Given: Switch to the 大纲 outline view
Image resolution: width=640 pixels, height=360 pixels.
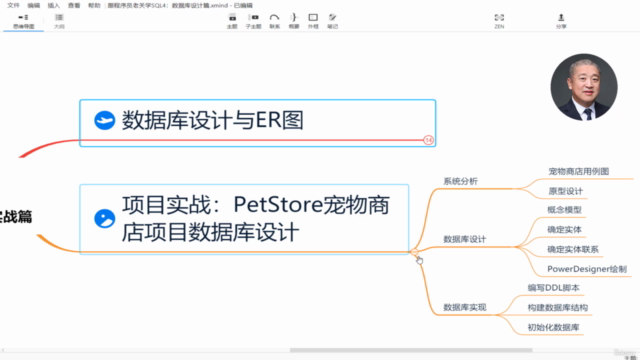Looking at the screenshot, I should click(x=59, y=21).
